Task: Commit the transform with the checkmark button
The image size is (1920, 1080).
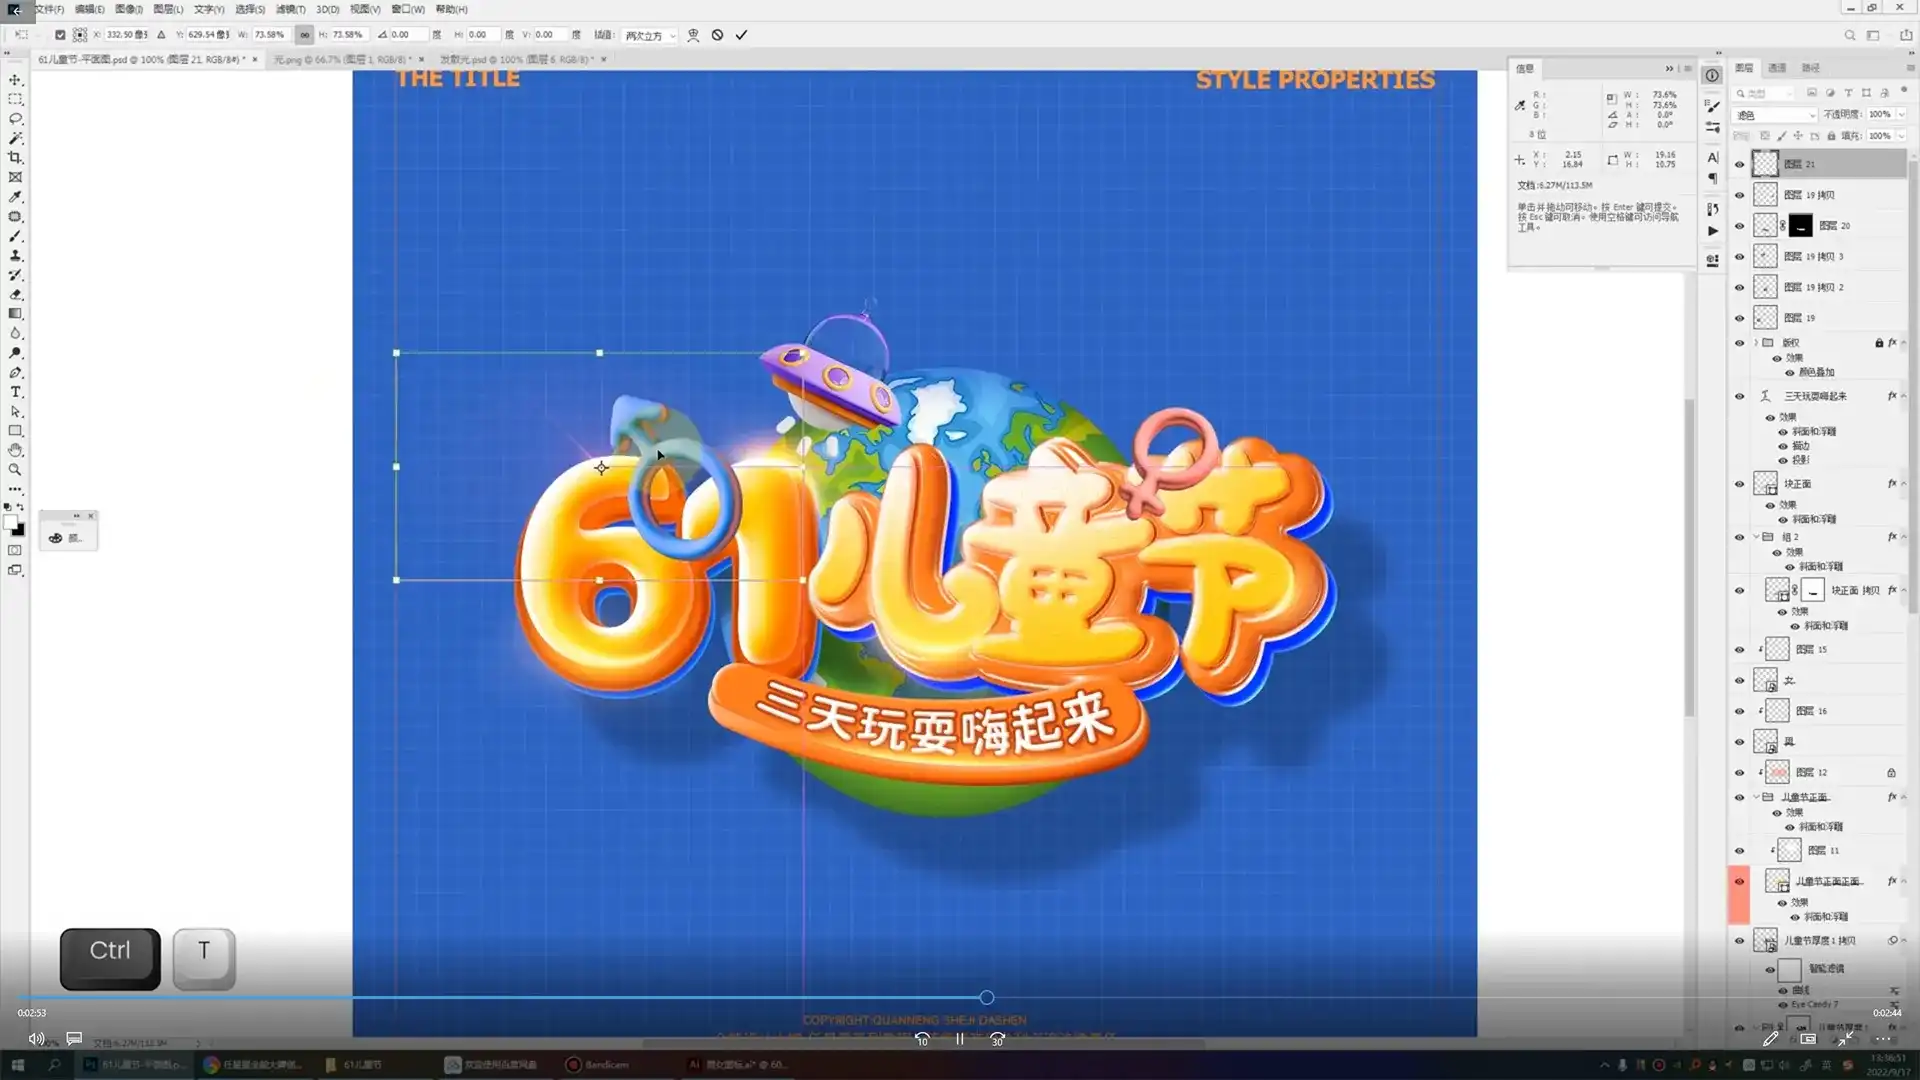Action: (741, 35)
